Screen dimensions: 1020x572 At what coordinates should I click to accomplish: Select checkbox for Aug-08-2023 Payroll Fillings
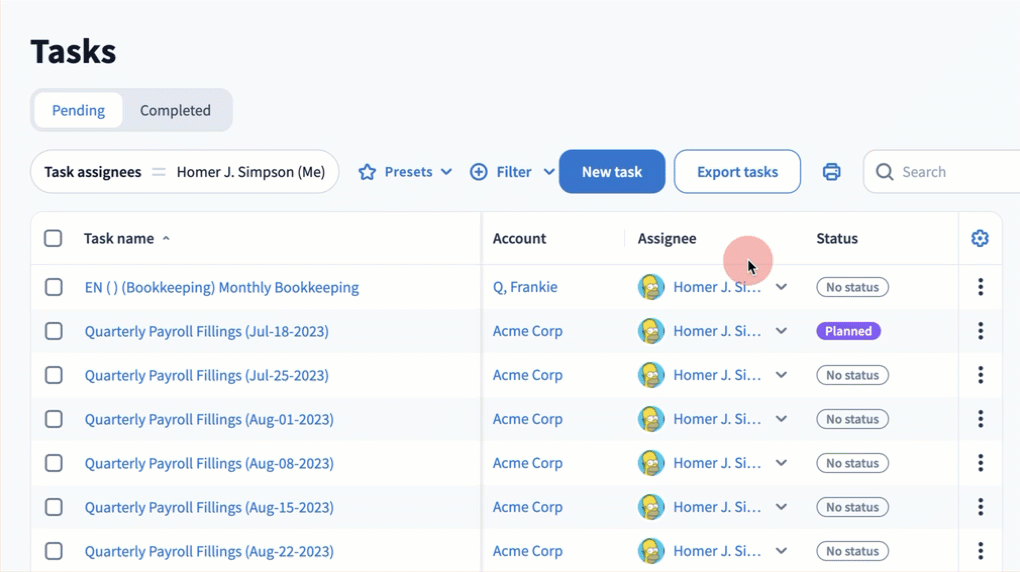tap(53, 463)
